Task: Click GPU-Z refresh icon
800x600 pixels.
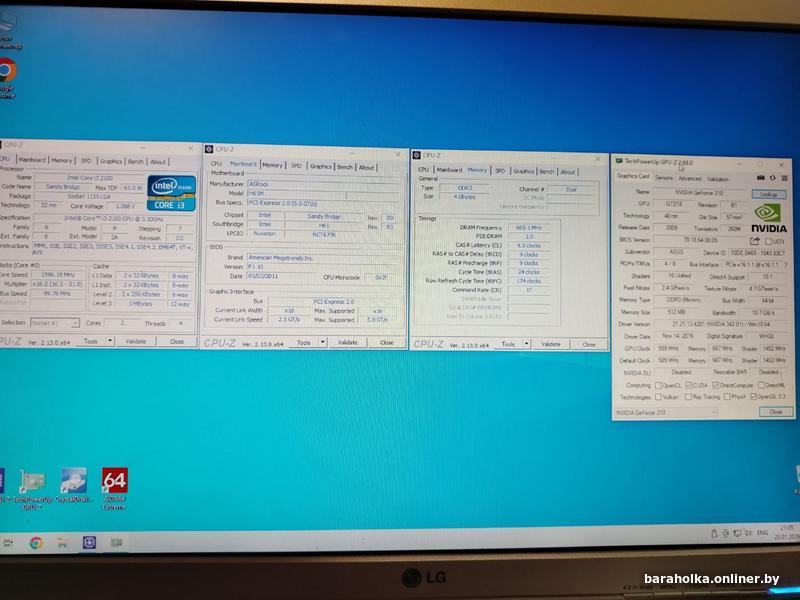Action: [772, 178]
